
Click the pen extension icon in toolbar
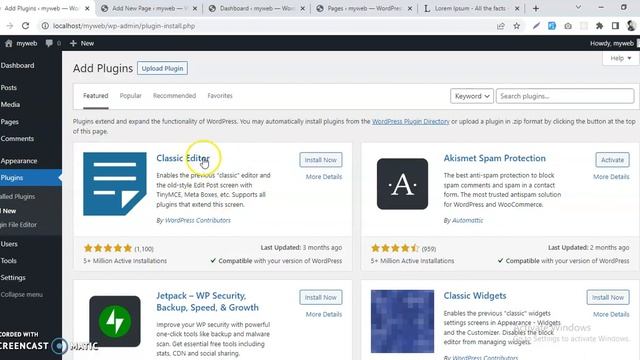(x=536, y=26)
